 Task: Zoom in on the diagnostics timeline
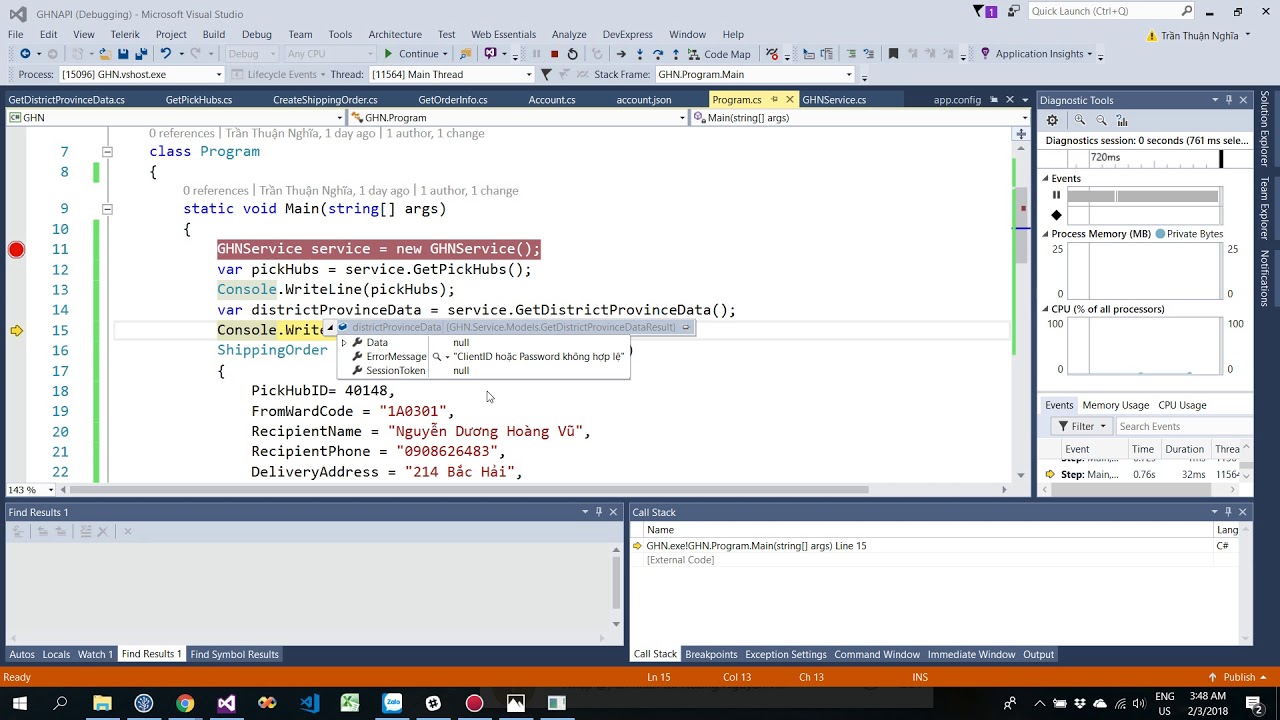click(x=1080, y=120)
